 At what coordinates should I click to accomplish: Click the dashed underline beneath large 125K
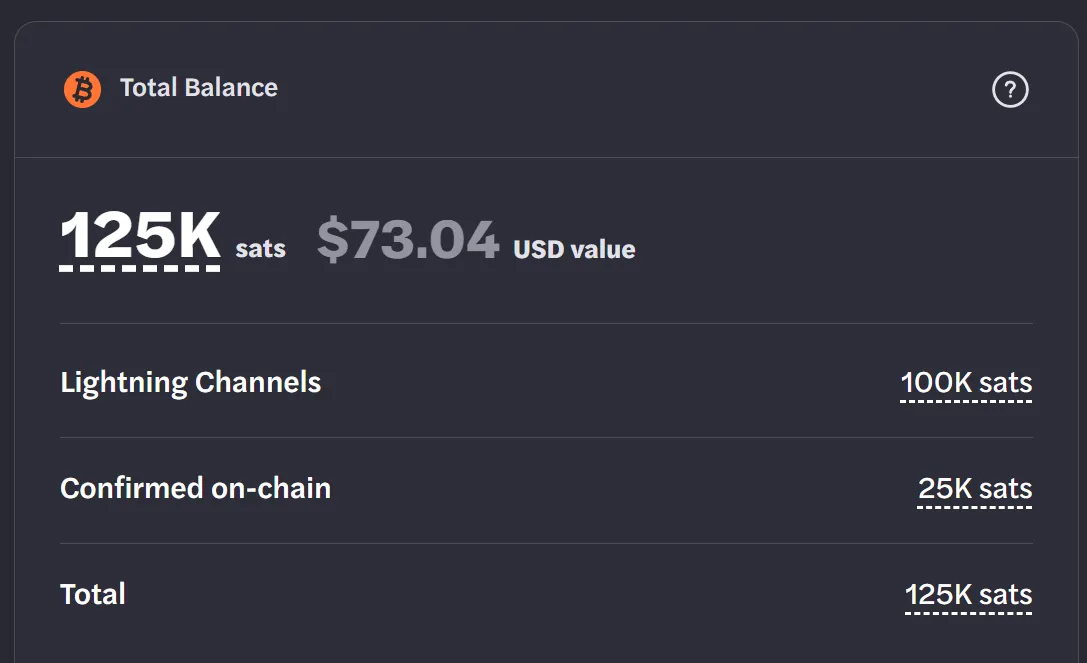point(140,268)
